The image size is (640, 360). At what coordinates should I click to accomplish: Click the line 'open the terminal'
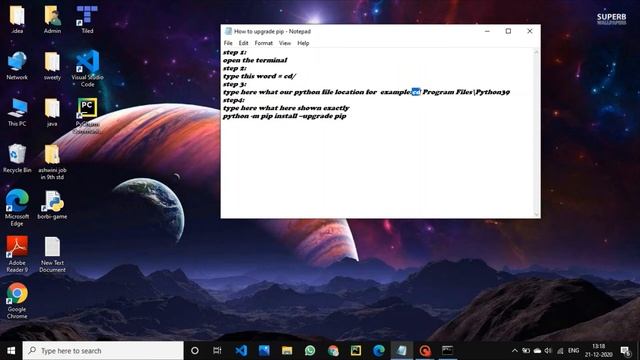coord(255,60)
